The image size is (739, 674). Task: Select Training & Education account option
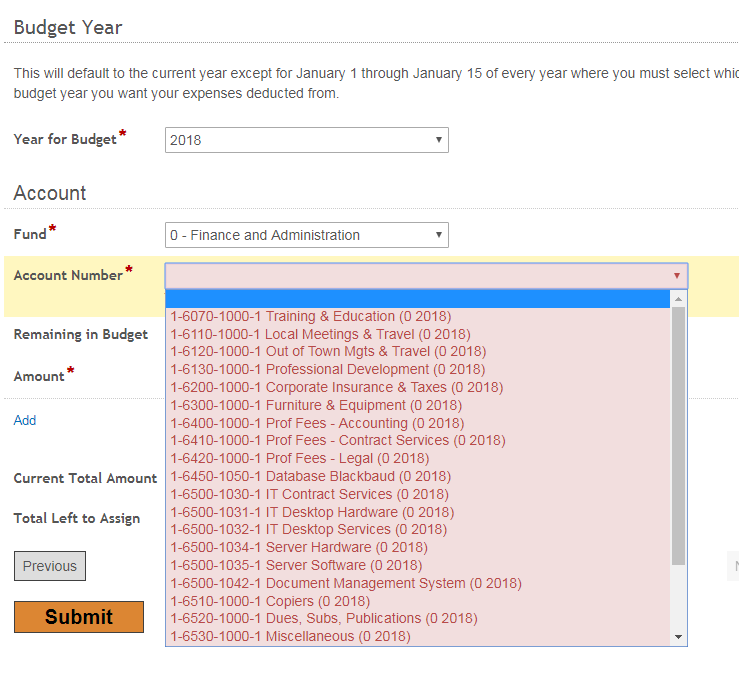(418, 316)
